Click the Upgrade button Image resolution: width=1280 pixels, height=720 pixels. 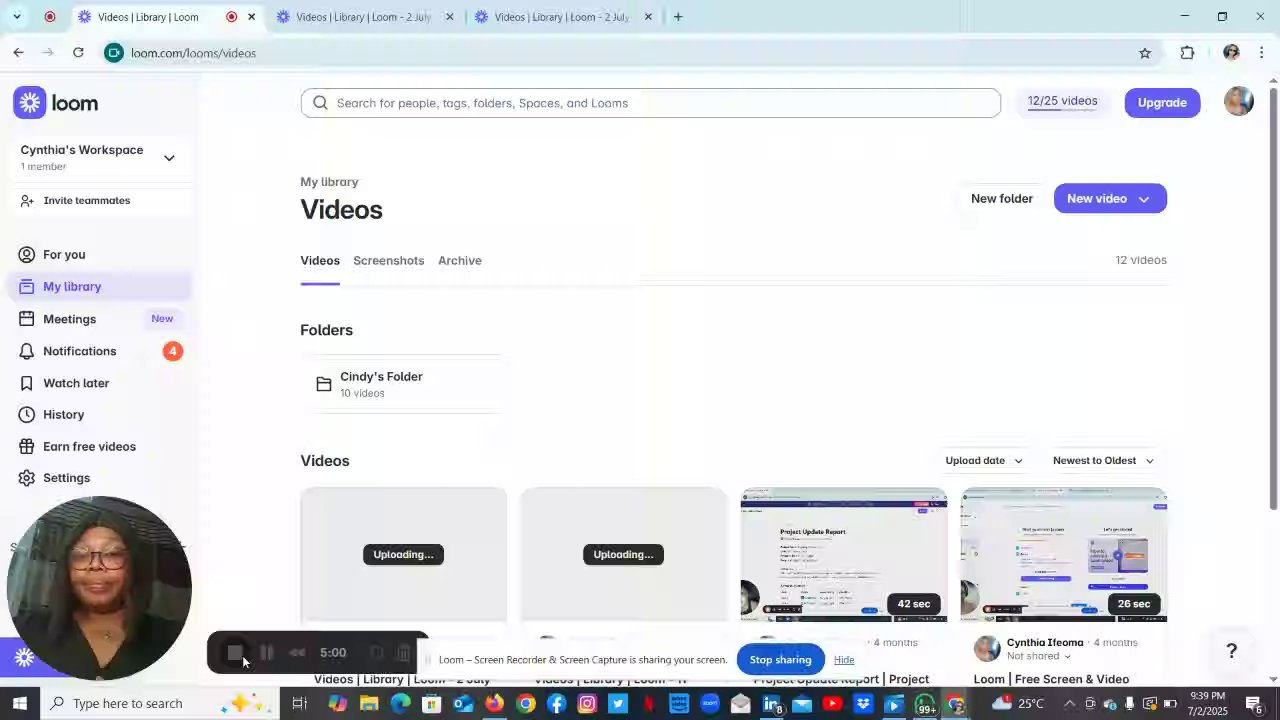click(1162, 102)
